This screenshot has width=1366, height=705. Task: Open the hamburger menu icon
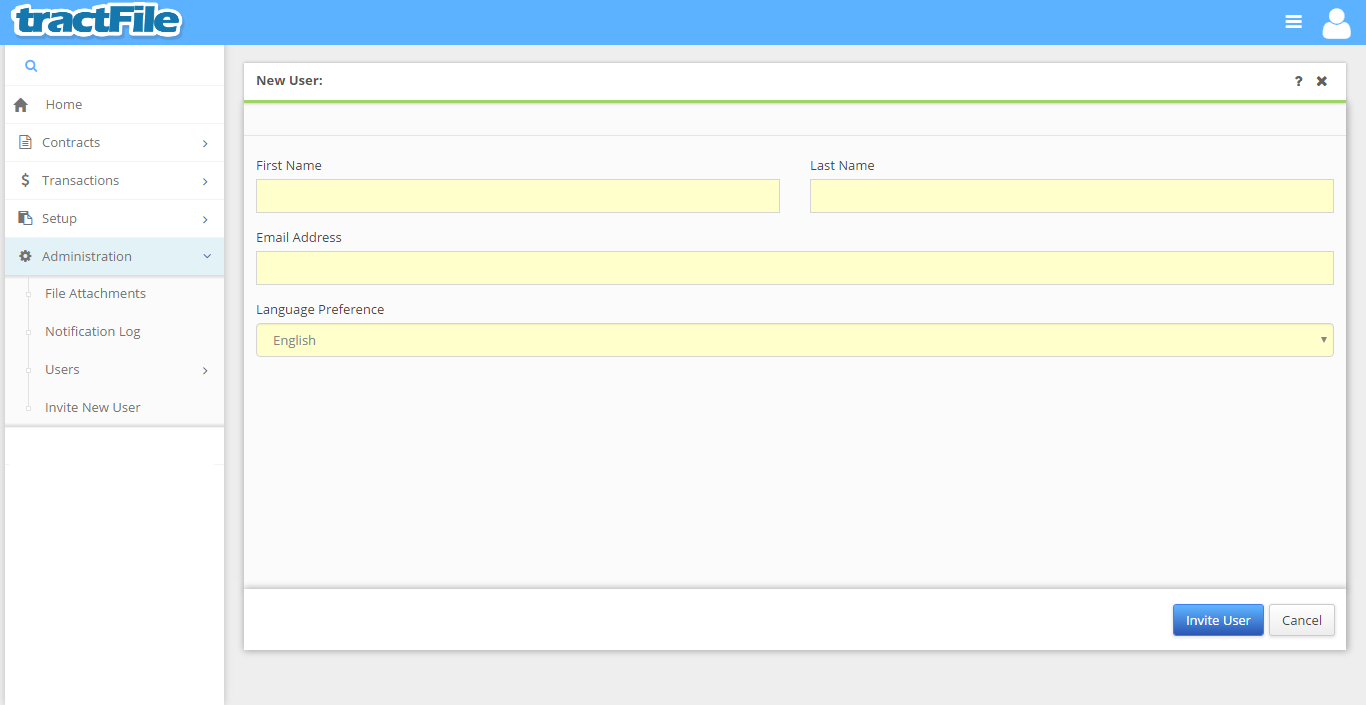pyautogui.click(x=1293, y=22)
